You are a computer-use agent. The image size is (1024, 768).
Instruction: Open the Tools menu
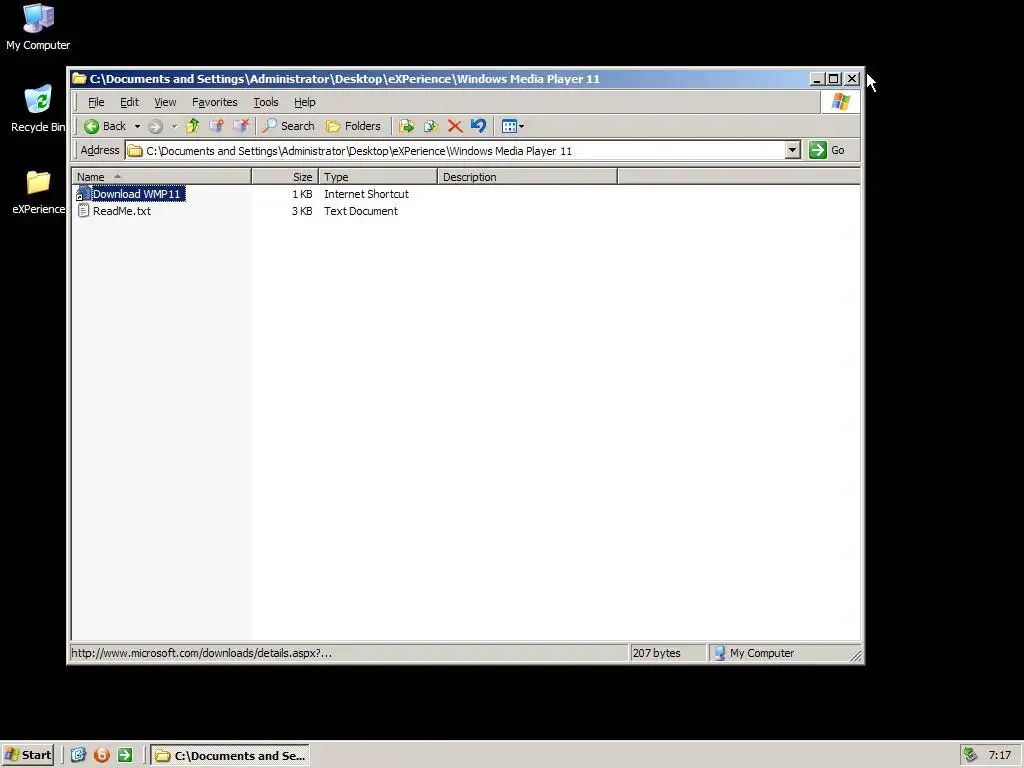coord(266,102)
